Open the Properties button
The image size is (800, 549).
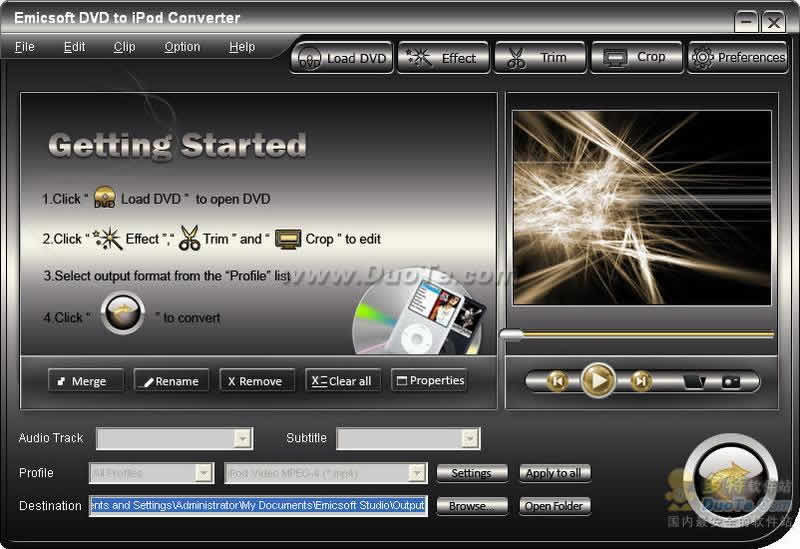429,381
